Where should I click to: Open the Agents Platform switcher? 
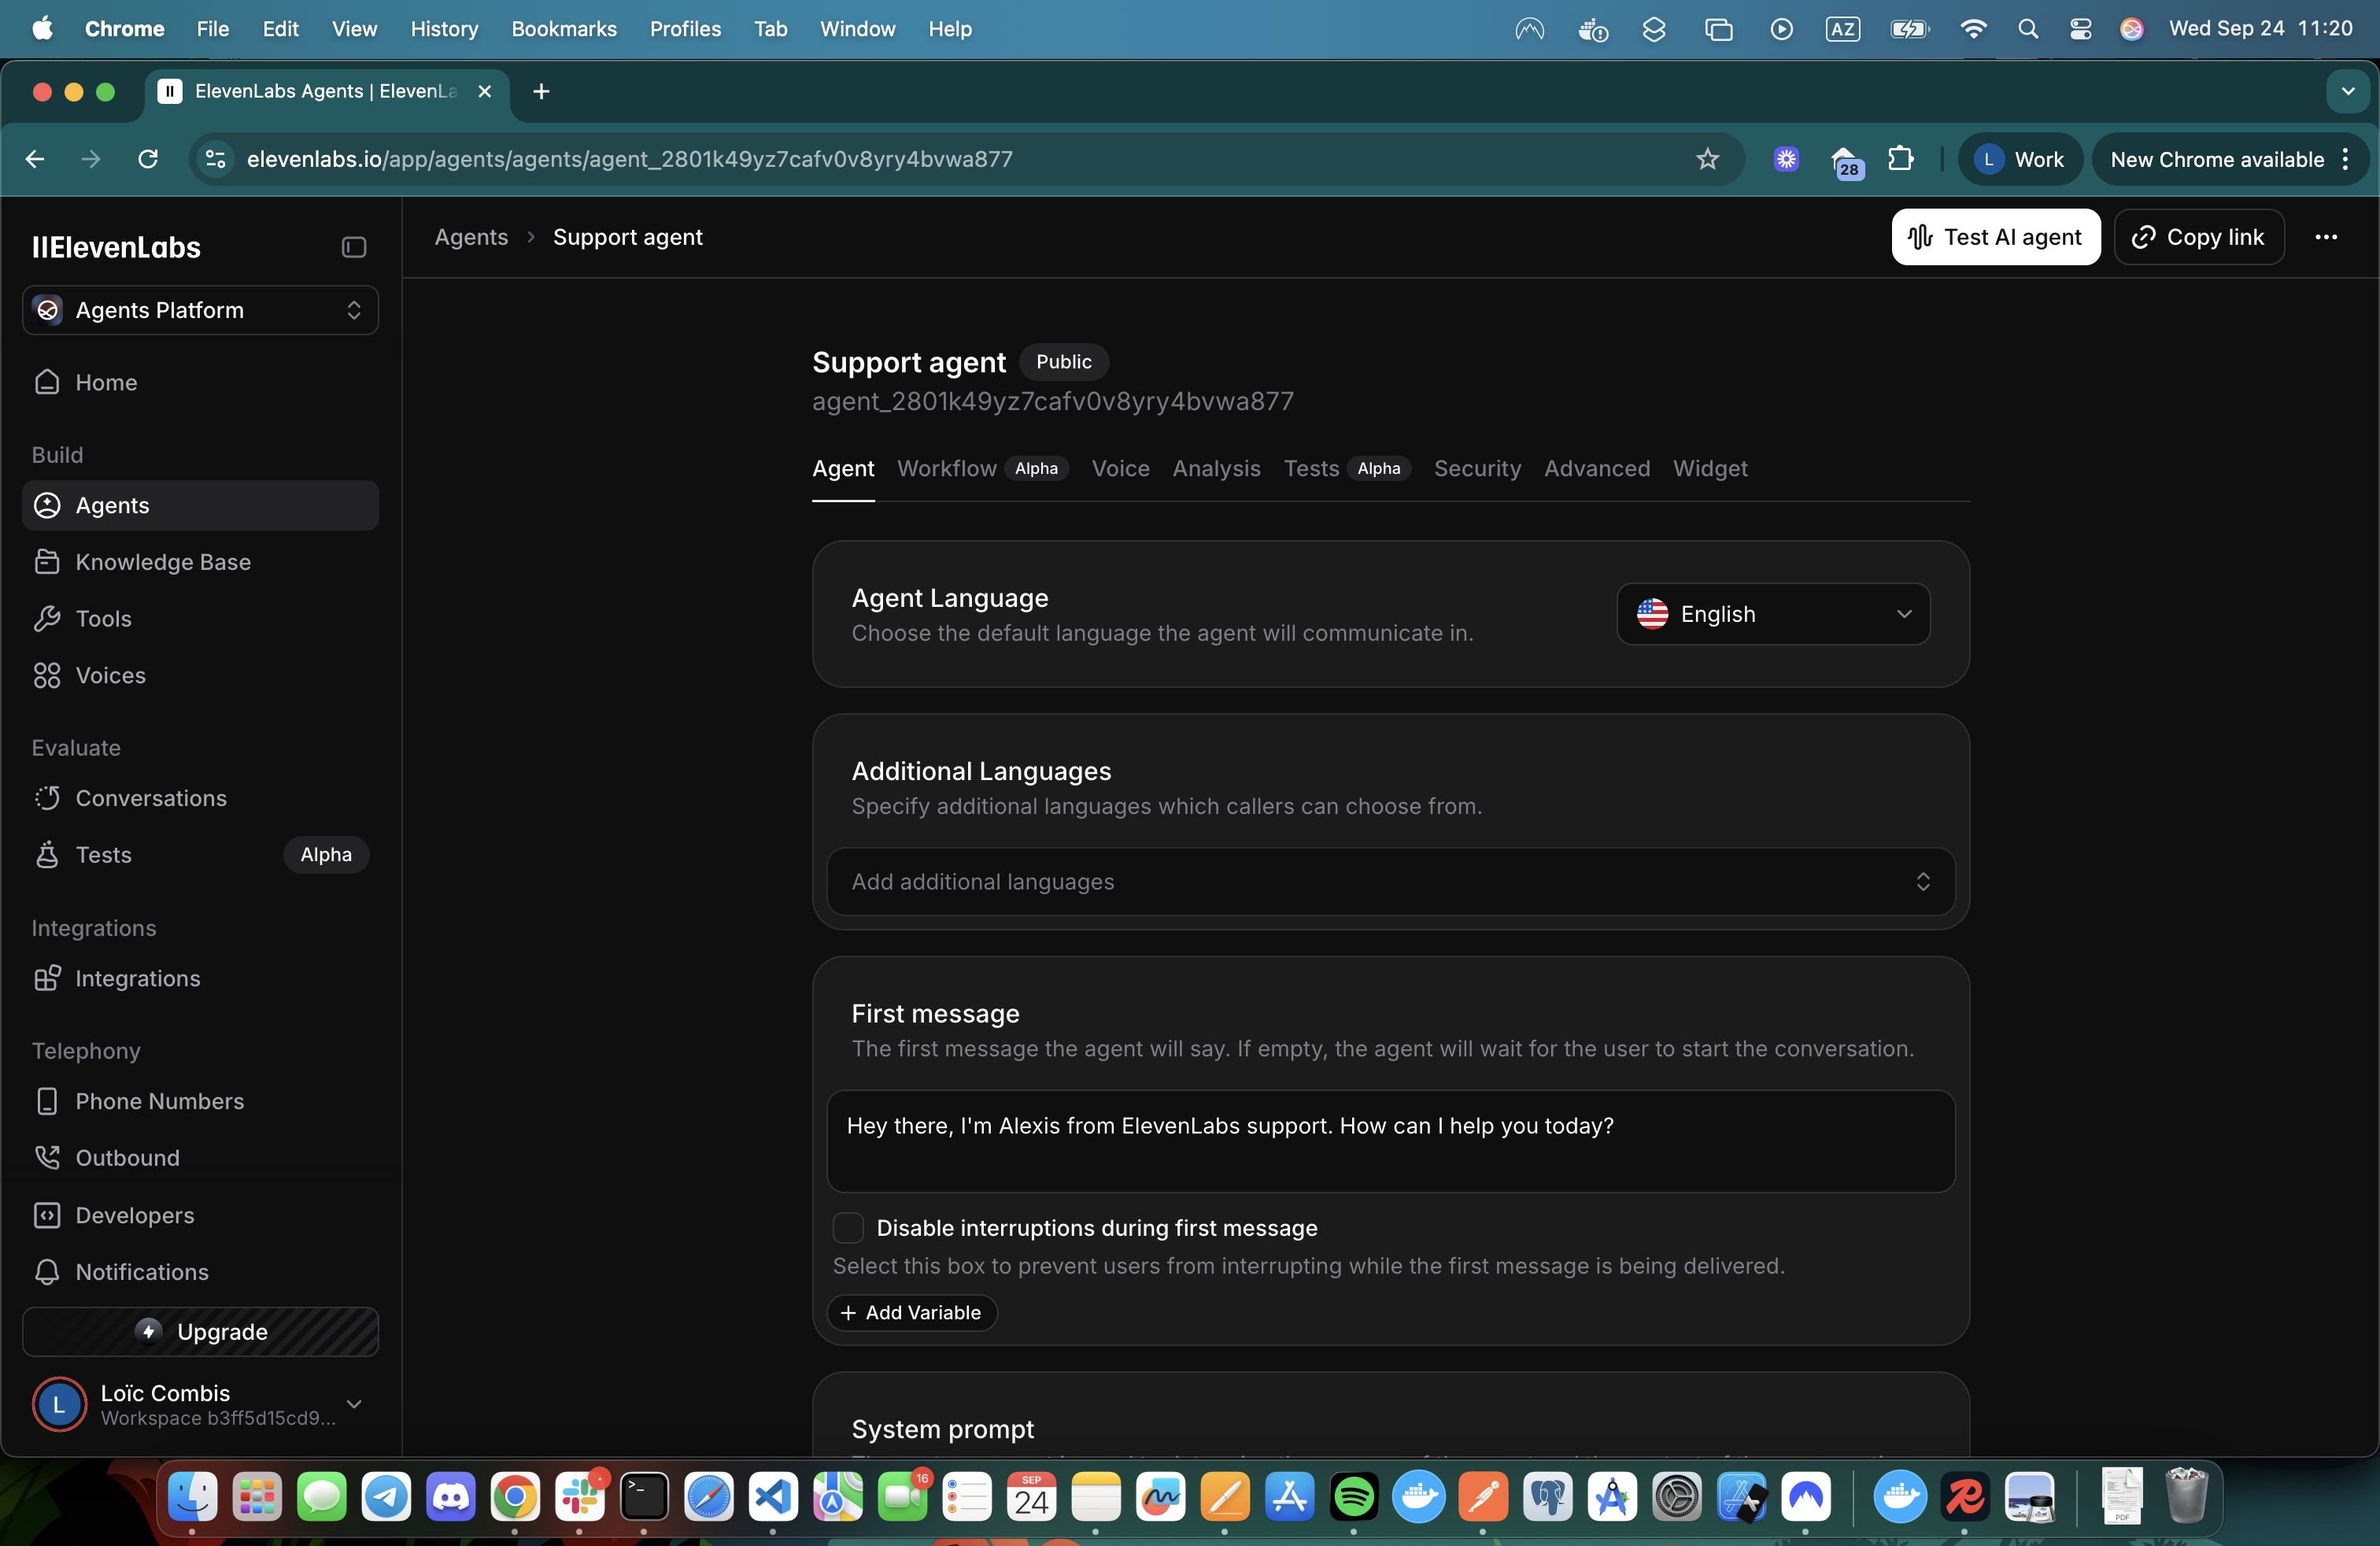tap(200, 310)
